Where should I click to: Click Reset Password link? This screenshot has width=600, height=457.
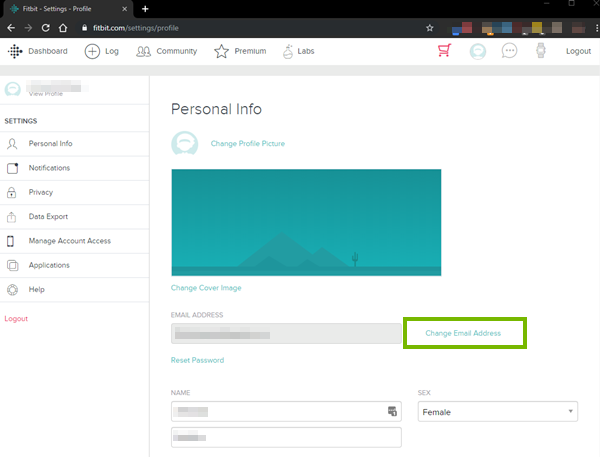click(x=197, y=360)
